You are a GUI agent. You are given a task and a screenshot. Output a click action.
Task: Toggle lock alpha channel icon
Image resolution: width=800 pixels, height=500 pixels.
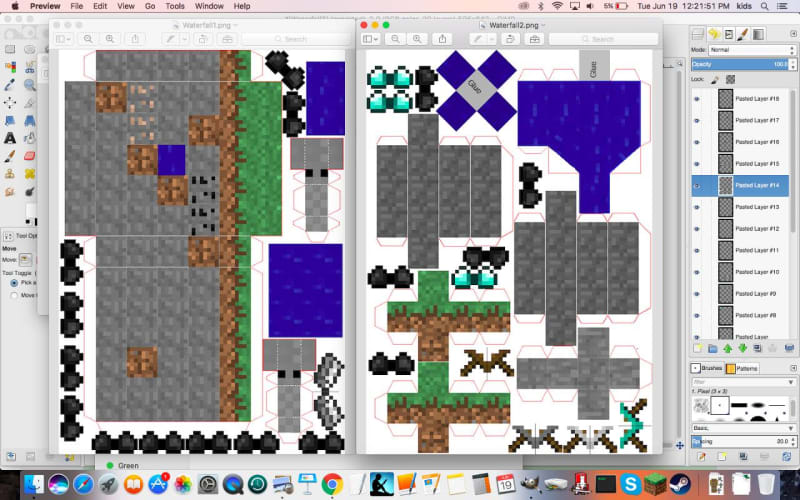coord(731,80)
